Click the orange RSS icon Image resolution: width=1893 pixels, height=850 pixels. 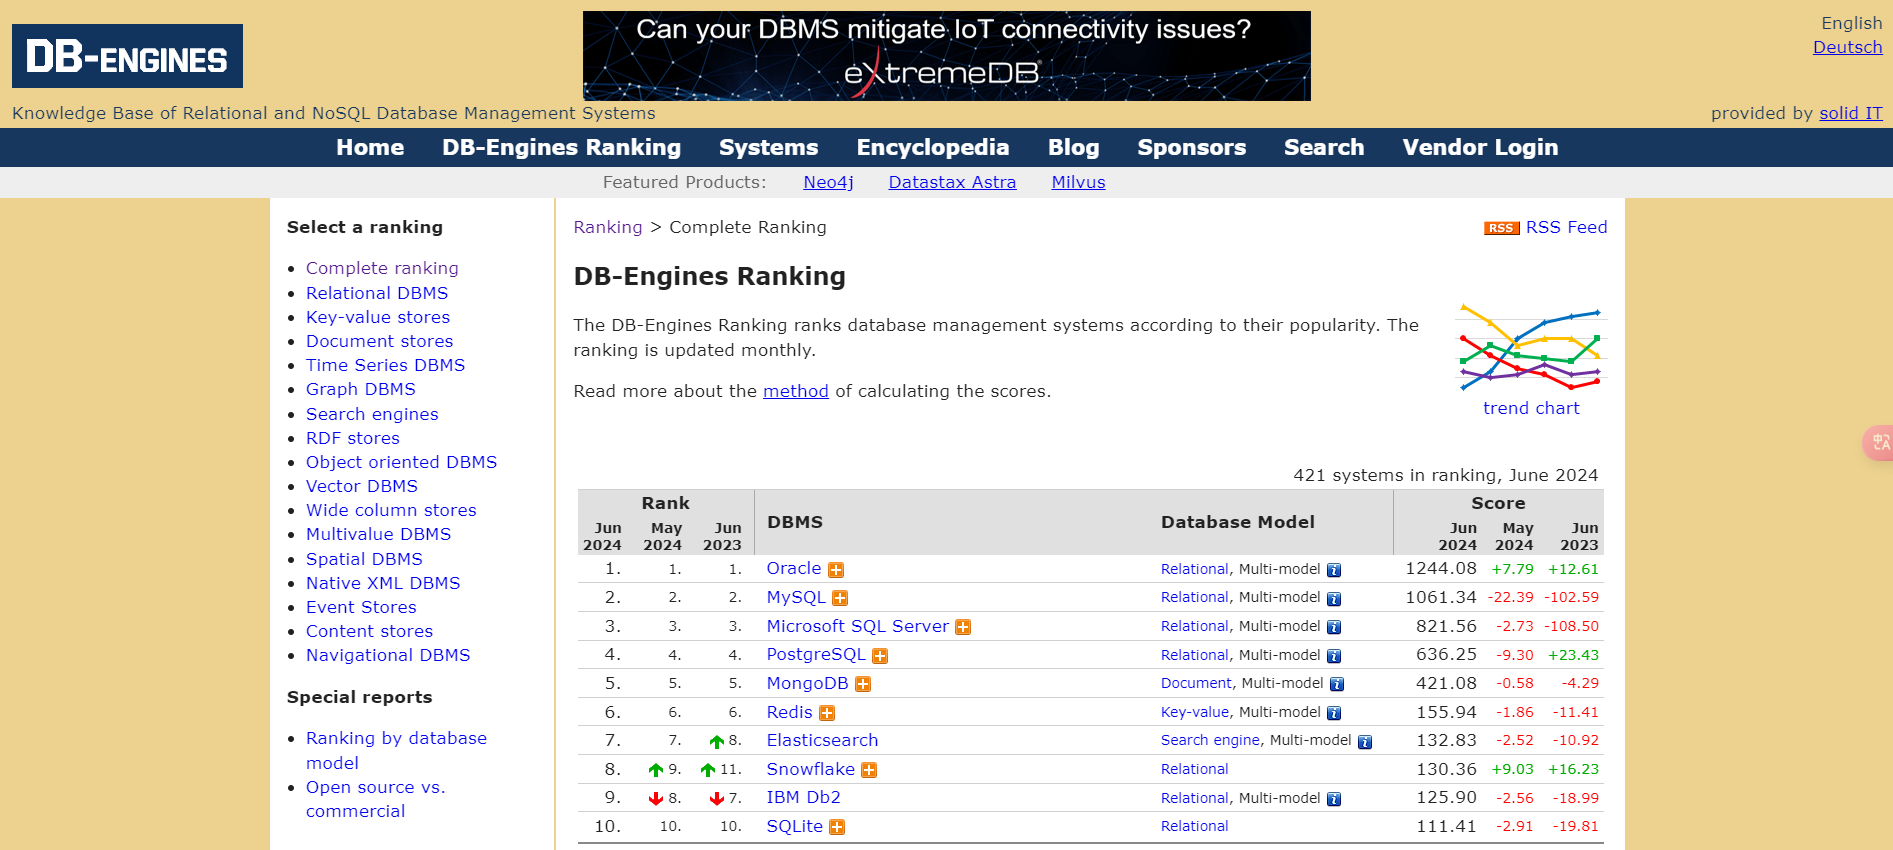tap(1501, 228)
